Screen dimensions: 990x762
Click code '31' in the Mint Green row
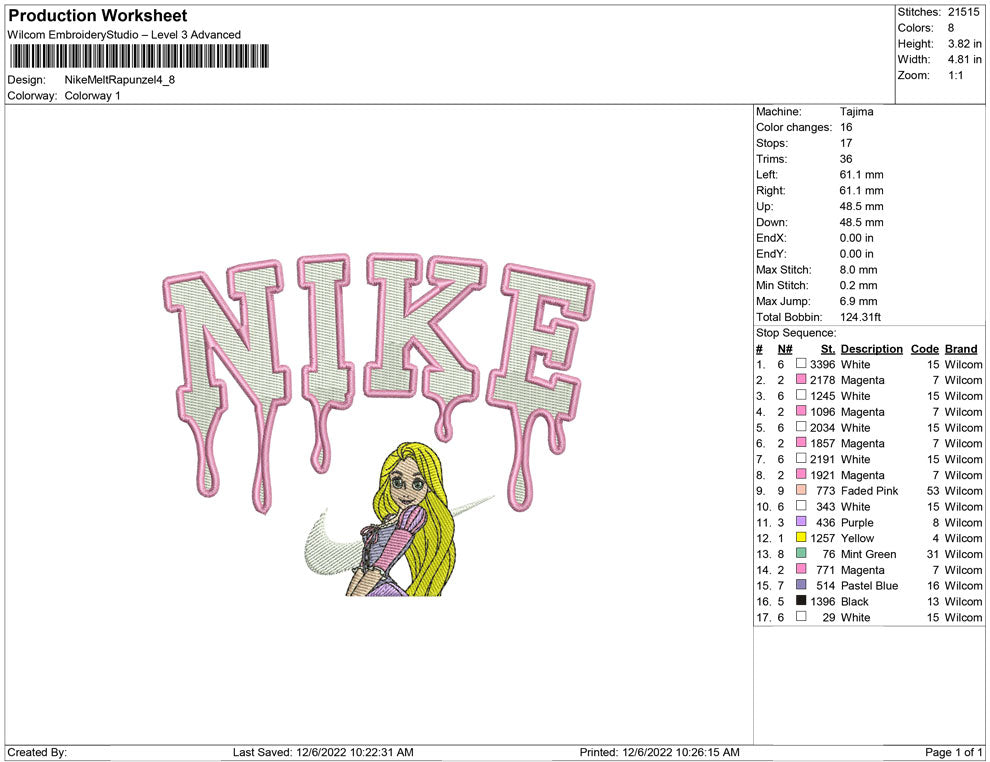point(933,554)
